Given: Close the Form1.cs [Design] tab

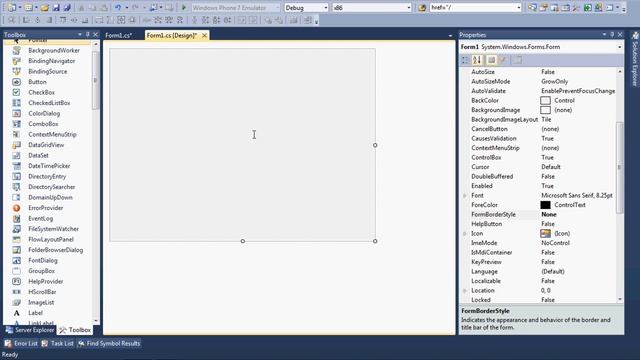Looking at the screenshot, I should point(204,36).
